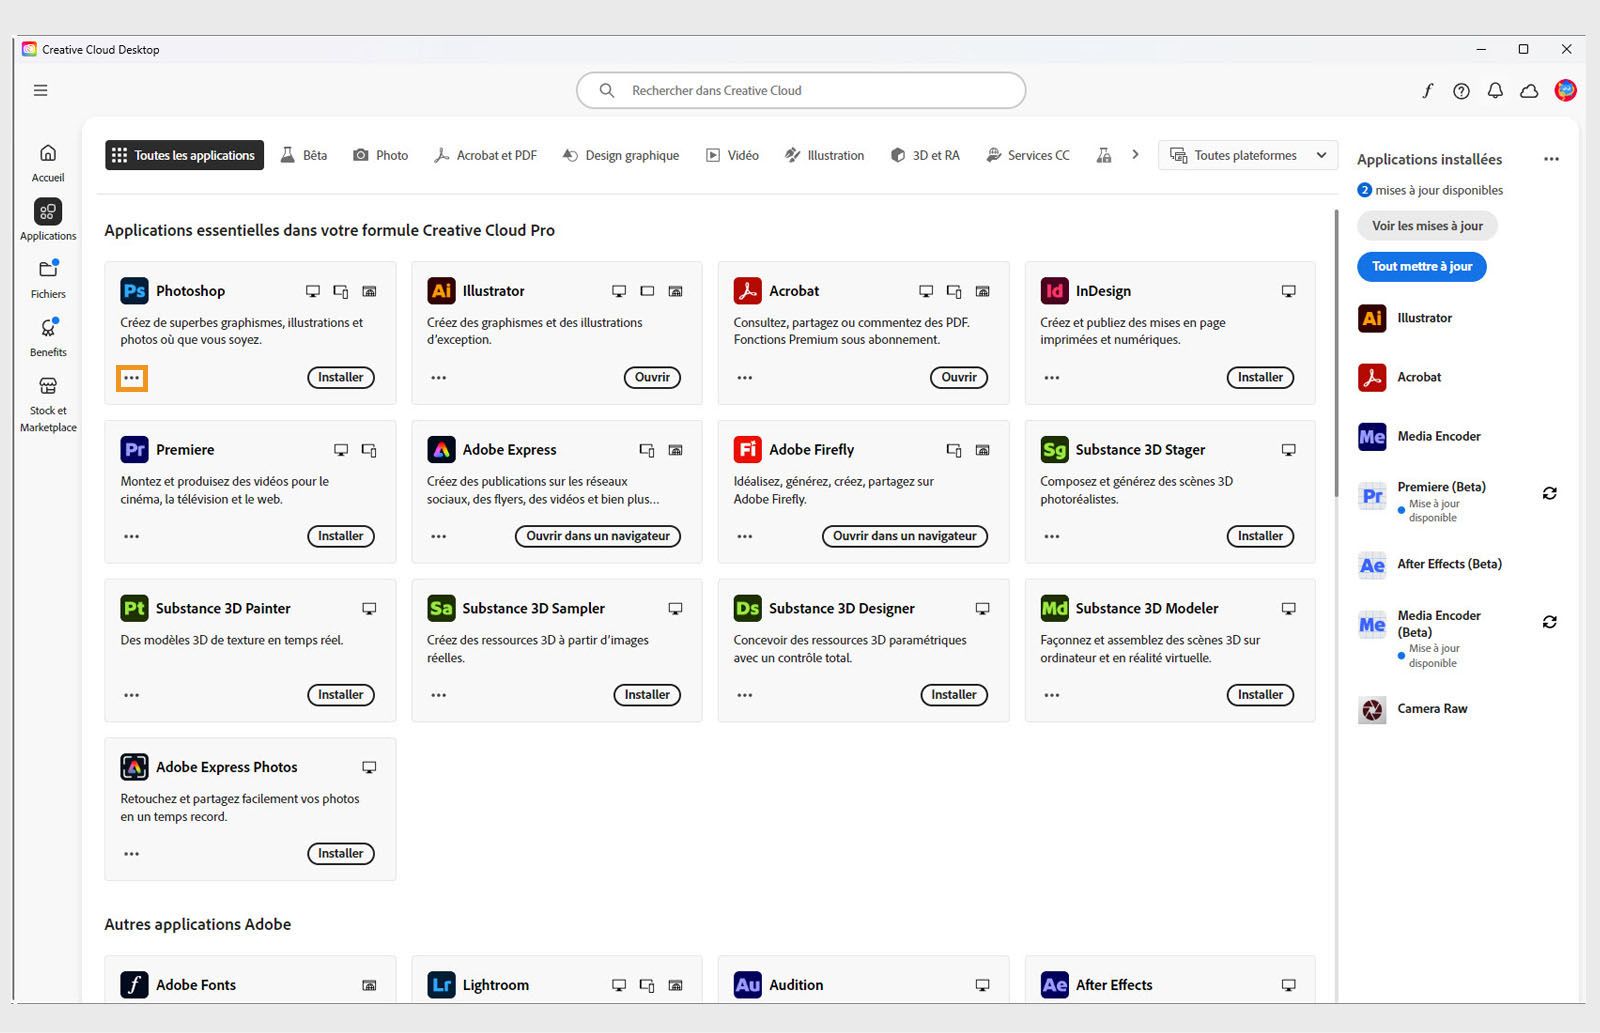The width and height of the screenshot is (1600, 1033).
Task: Switch to the Photo category tab
Action: click(381, 155)
